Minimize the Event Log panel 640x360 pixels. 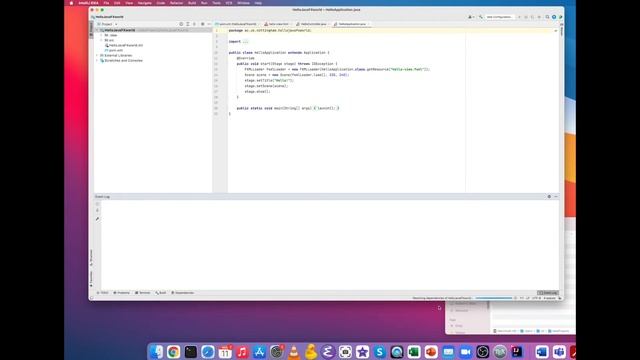tap(556, 197)
